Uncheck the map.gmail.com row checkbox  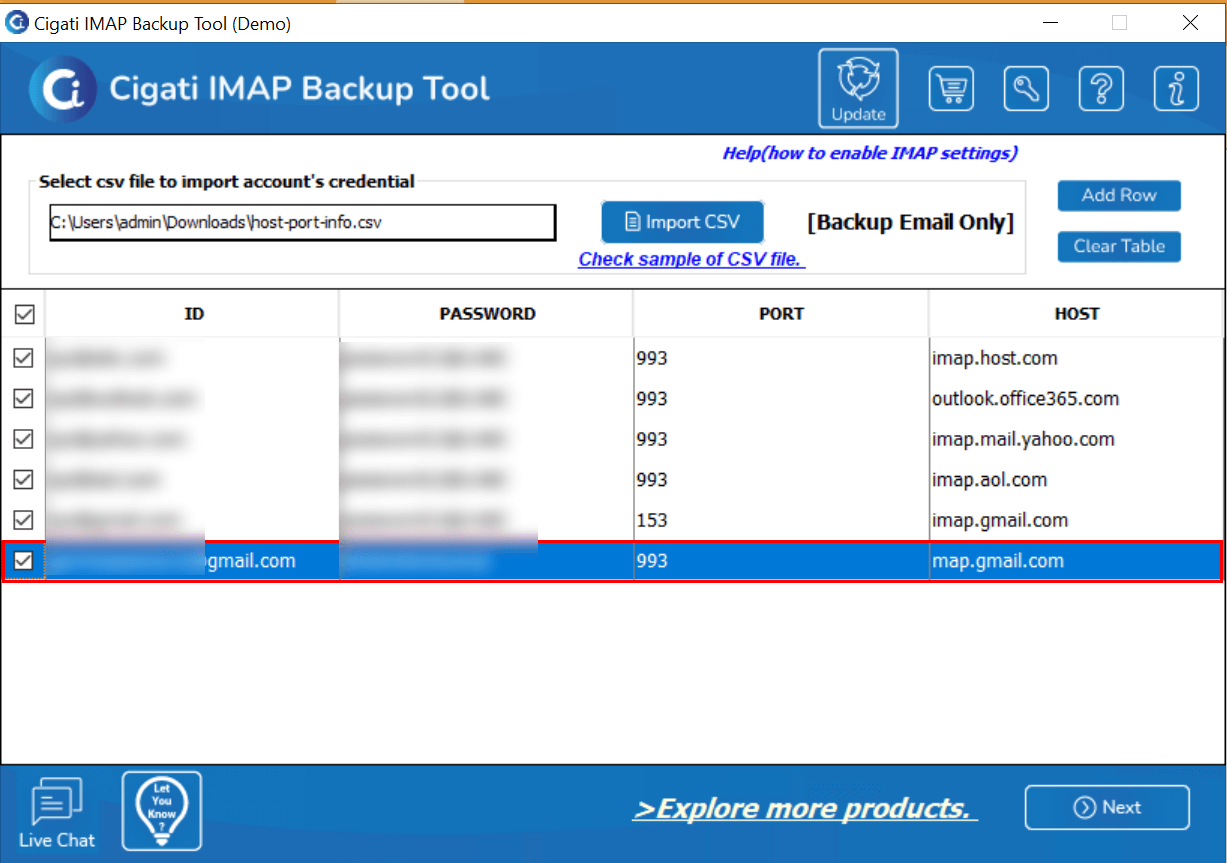tap(24, 561)
